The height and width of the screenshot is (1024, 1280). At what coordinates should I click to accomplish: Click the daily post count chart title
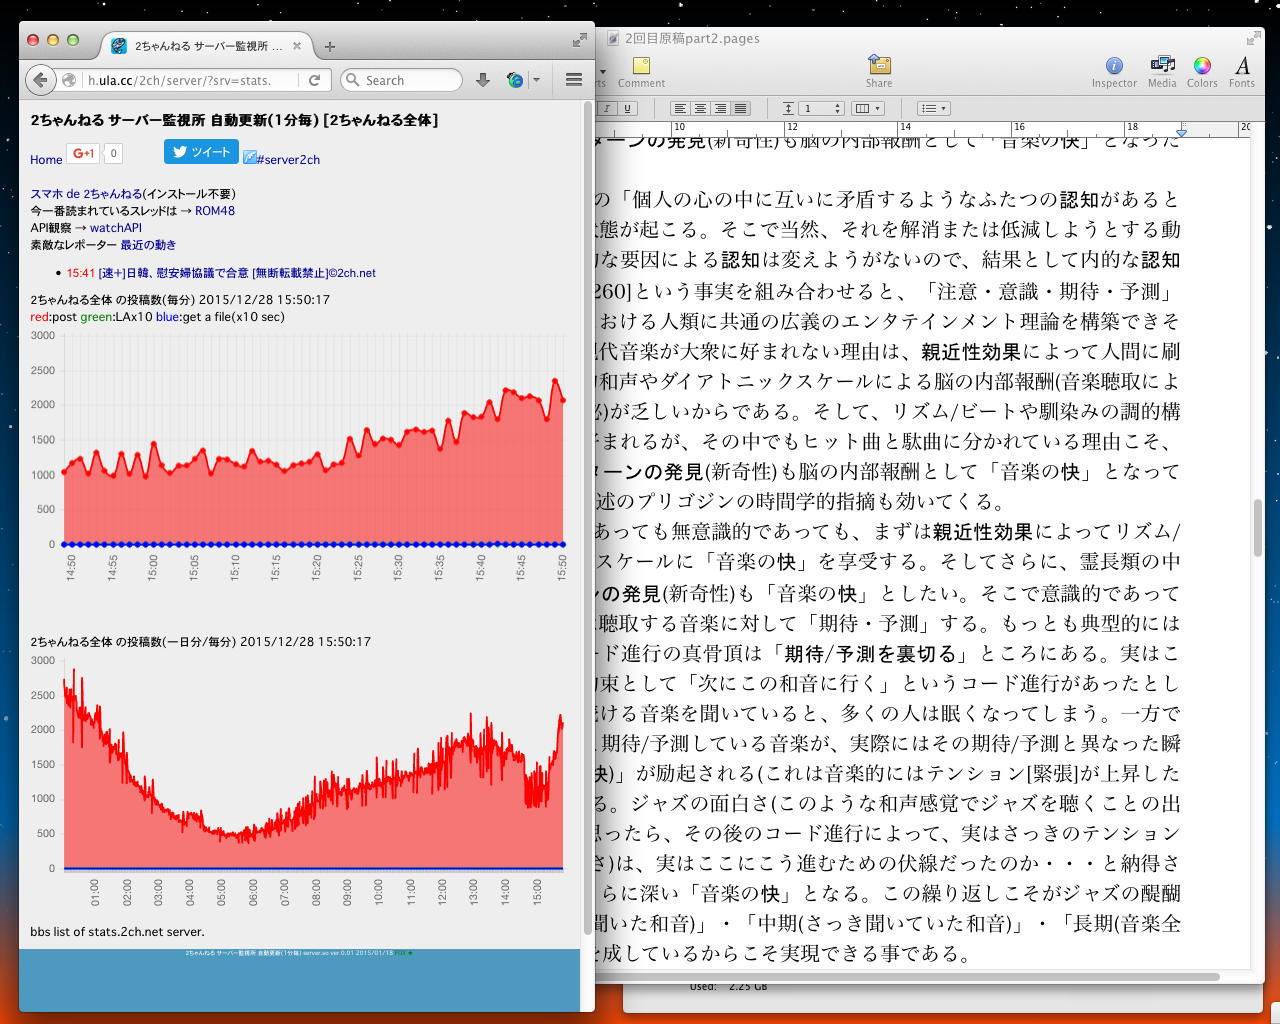[201, 642]
